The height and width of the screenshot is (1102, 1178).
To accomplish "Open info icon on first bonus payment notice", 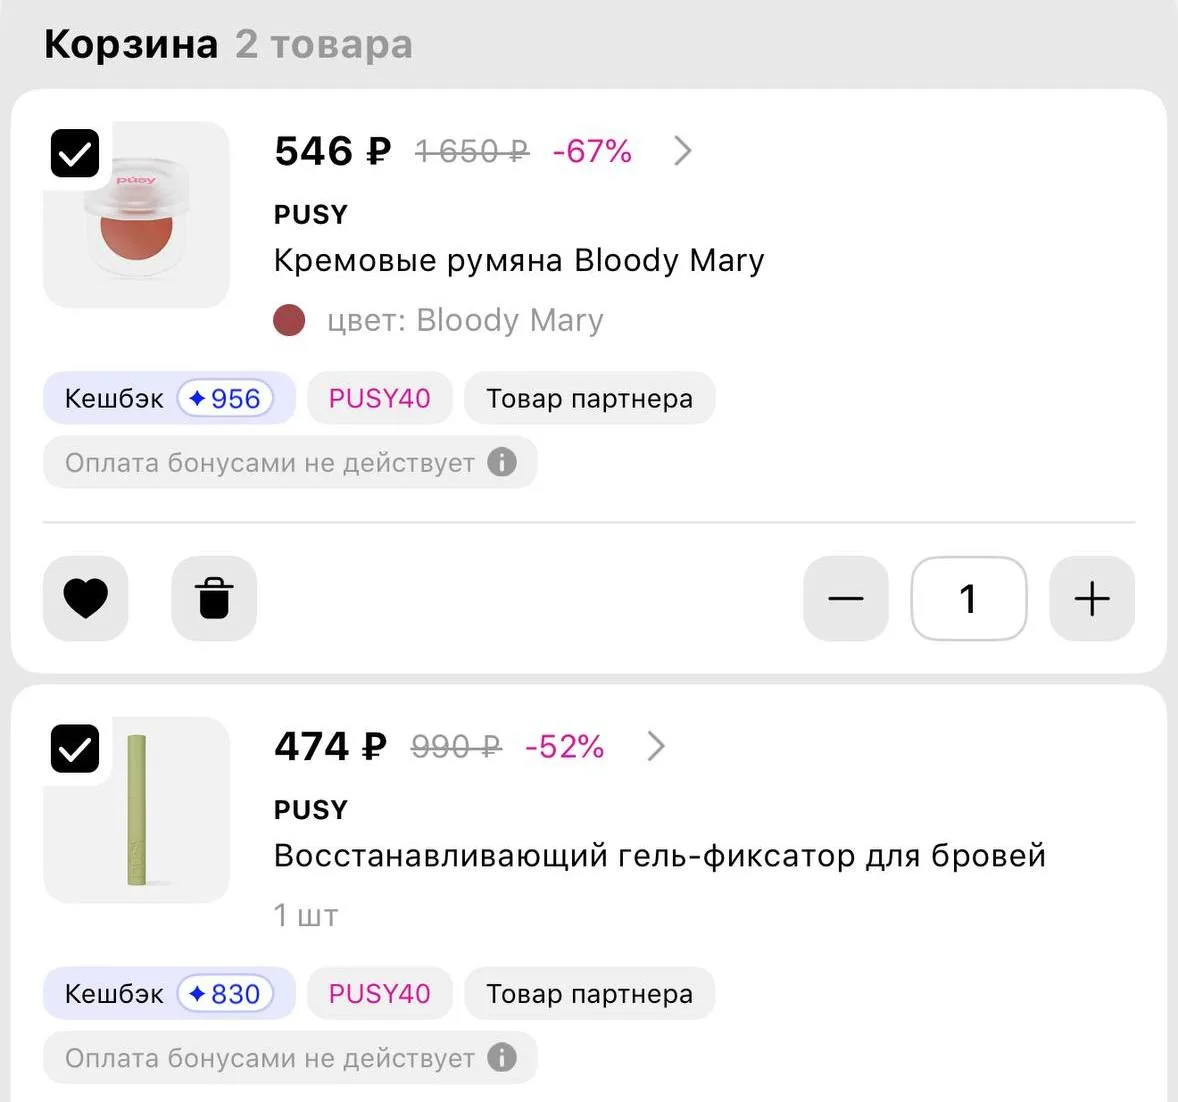I will pyautogui.click(x=502, y=462).
